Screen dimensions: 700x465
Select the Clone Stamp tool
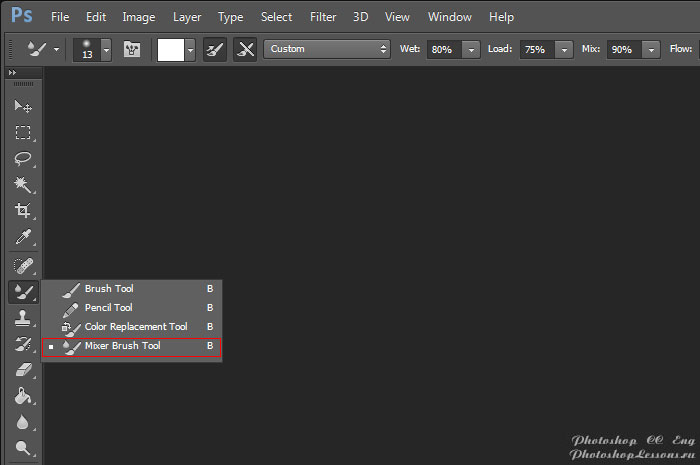click(23, 318)
